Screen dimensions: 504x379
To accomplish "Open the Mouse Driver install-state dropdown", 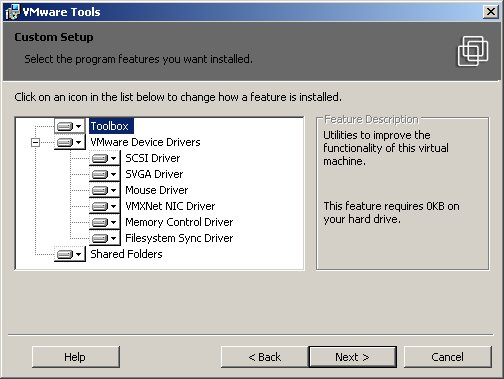I will point(104,190).
